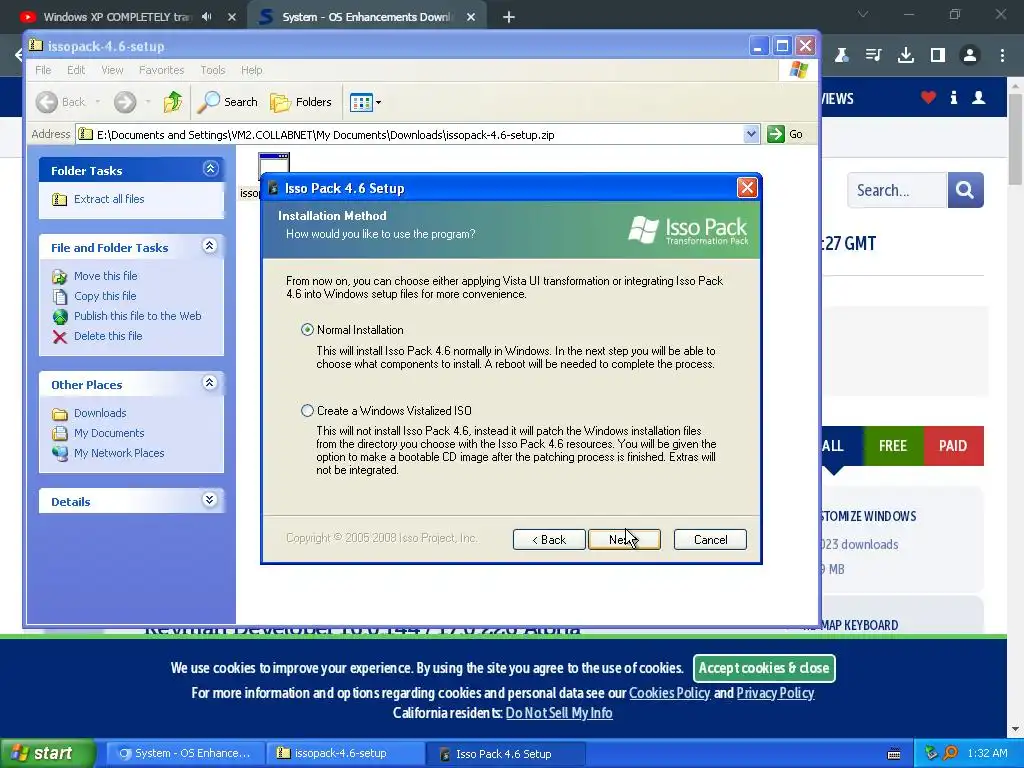
Task: Open Search in Explorer toolbar
Action: point(228,102)
